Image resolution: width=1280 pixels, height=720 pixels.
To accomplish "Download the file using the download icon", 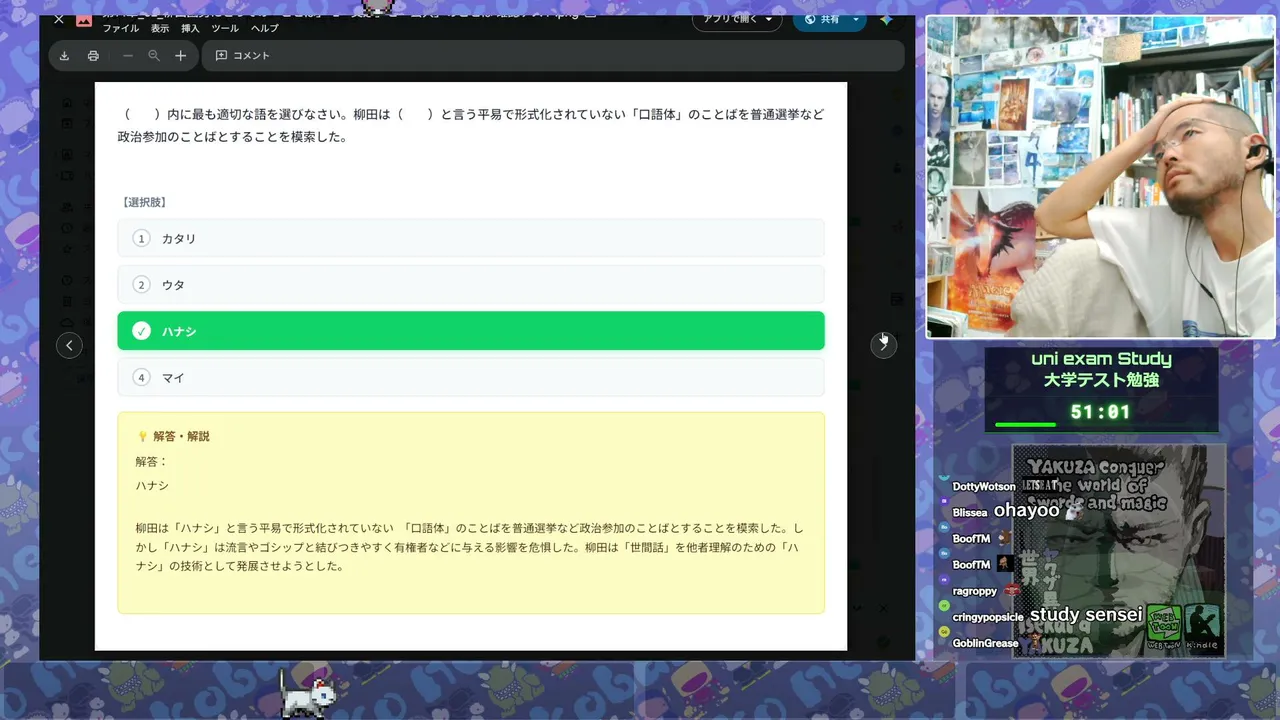I will tap(64, 56).
